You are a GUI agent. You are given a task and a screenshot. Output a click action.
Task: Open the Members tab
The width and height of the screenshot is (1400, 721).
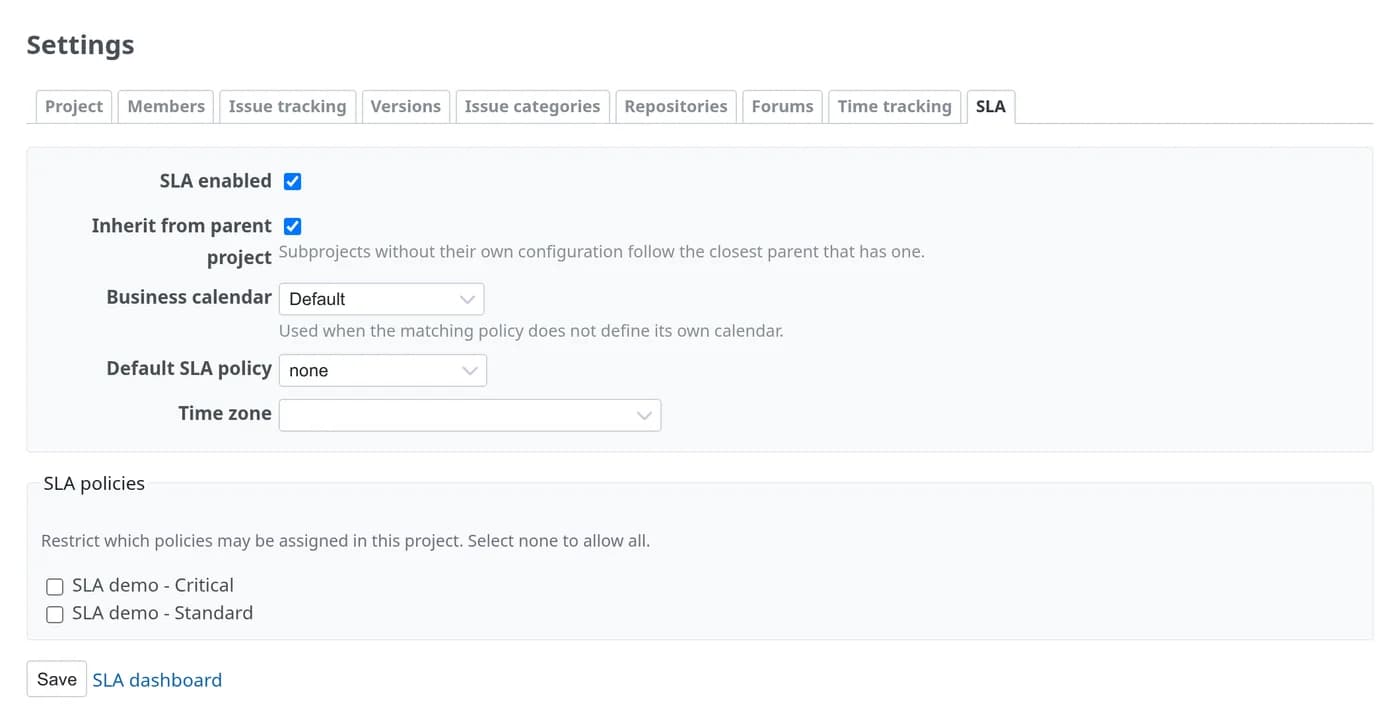point(166,106)
